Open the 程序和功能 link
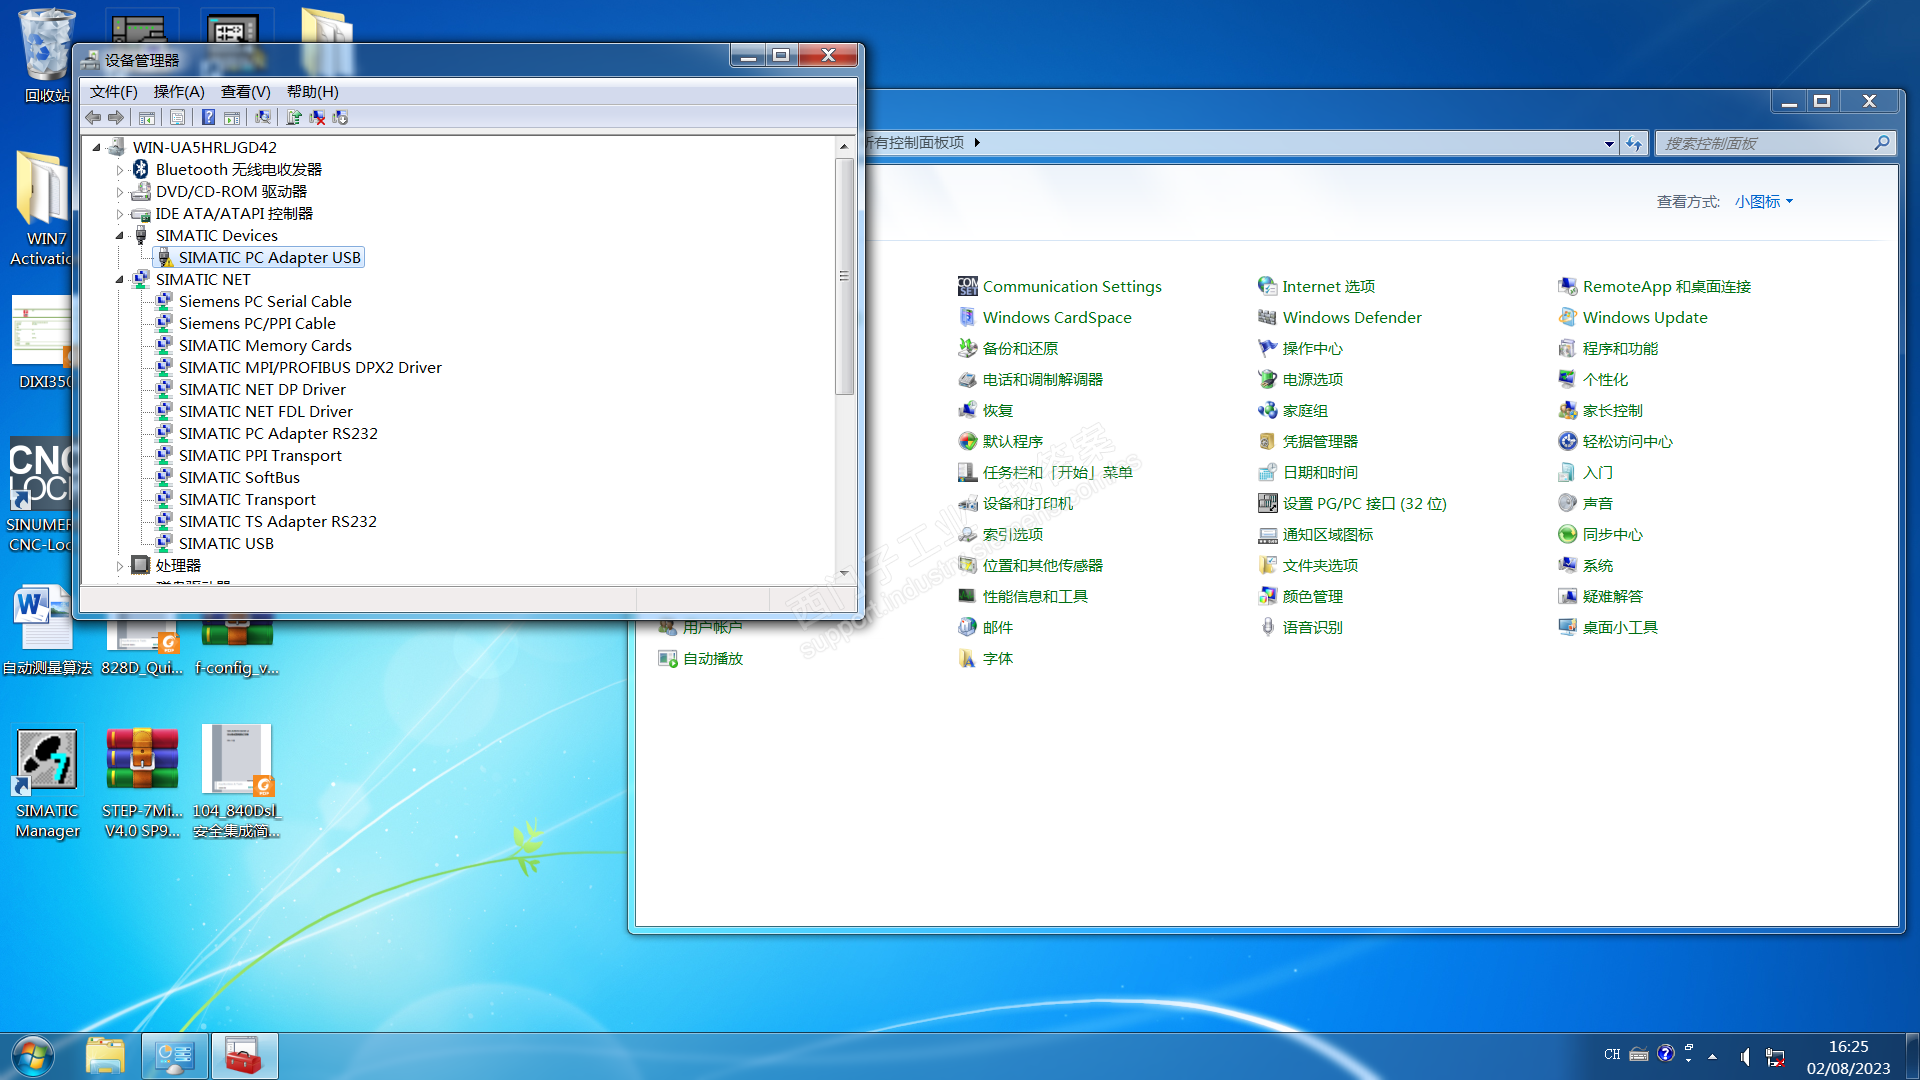This screenshot has height=1080, width=1920. pyautogui.click(x=1619, y=348)
